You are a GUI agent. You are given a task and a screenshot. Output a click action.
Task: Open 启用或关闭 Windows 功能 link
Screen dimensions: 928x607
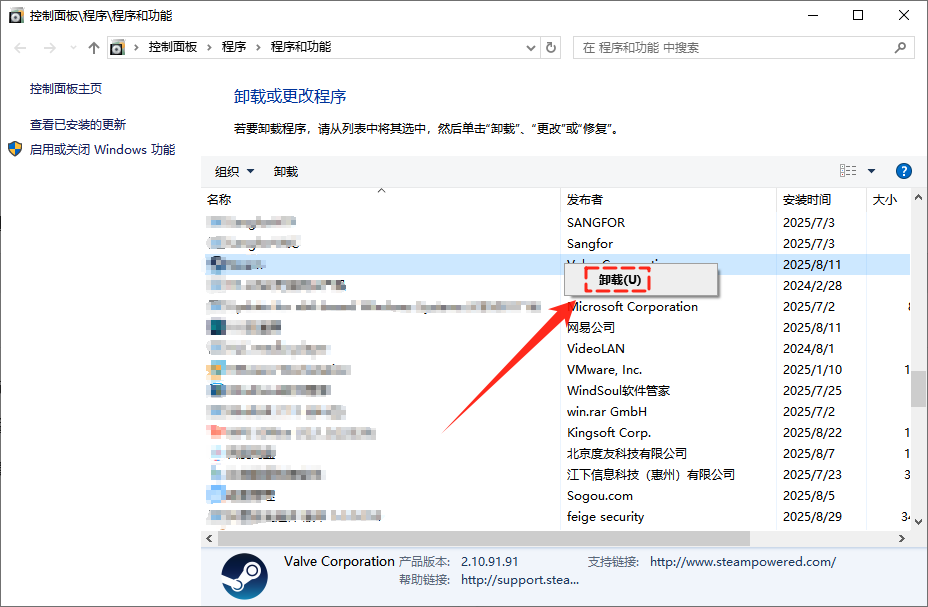click(x=102, y=150)
